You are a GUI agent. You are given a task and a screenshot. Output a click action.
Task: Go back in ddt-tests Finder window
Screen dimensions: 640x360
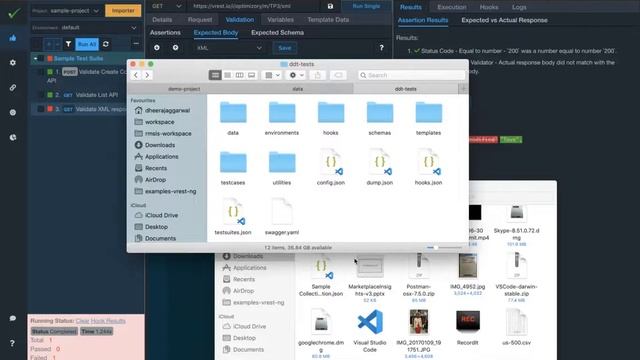[x=136, y=75]
